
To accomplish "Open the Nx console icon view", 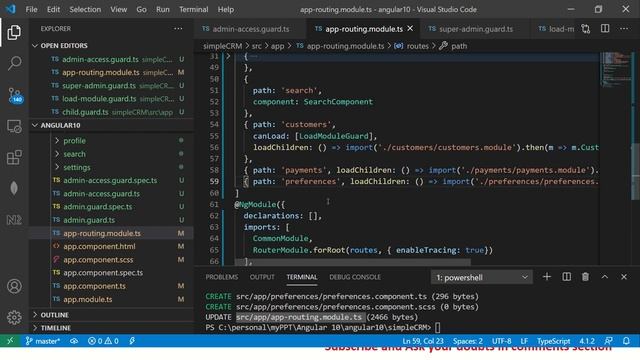I will 14,220.
